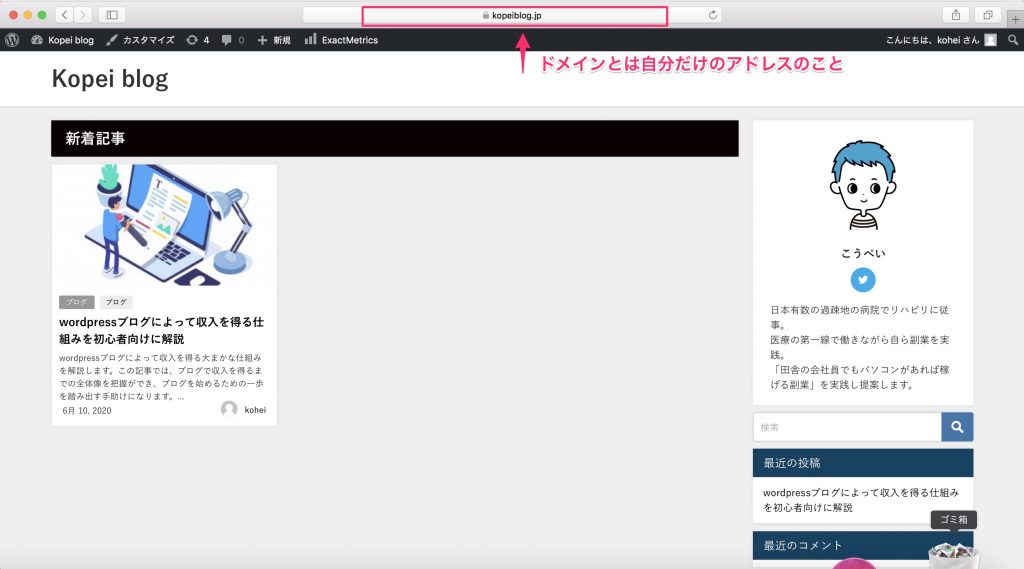The height and width of the screenshot is (569, 1024).
Task: Reload the page using the refresh icon
Action: point(712,15)
